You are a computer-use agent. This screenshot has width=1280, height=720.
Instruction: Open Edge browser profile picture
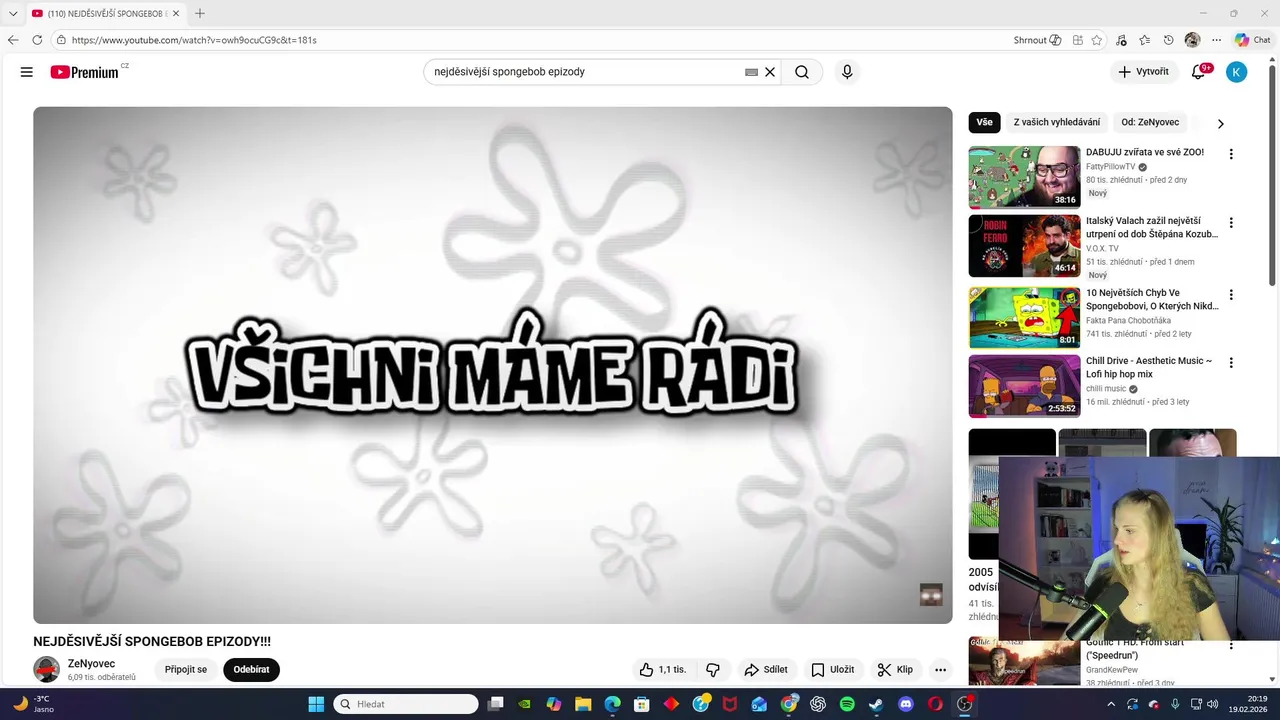coord(1192,40)
